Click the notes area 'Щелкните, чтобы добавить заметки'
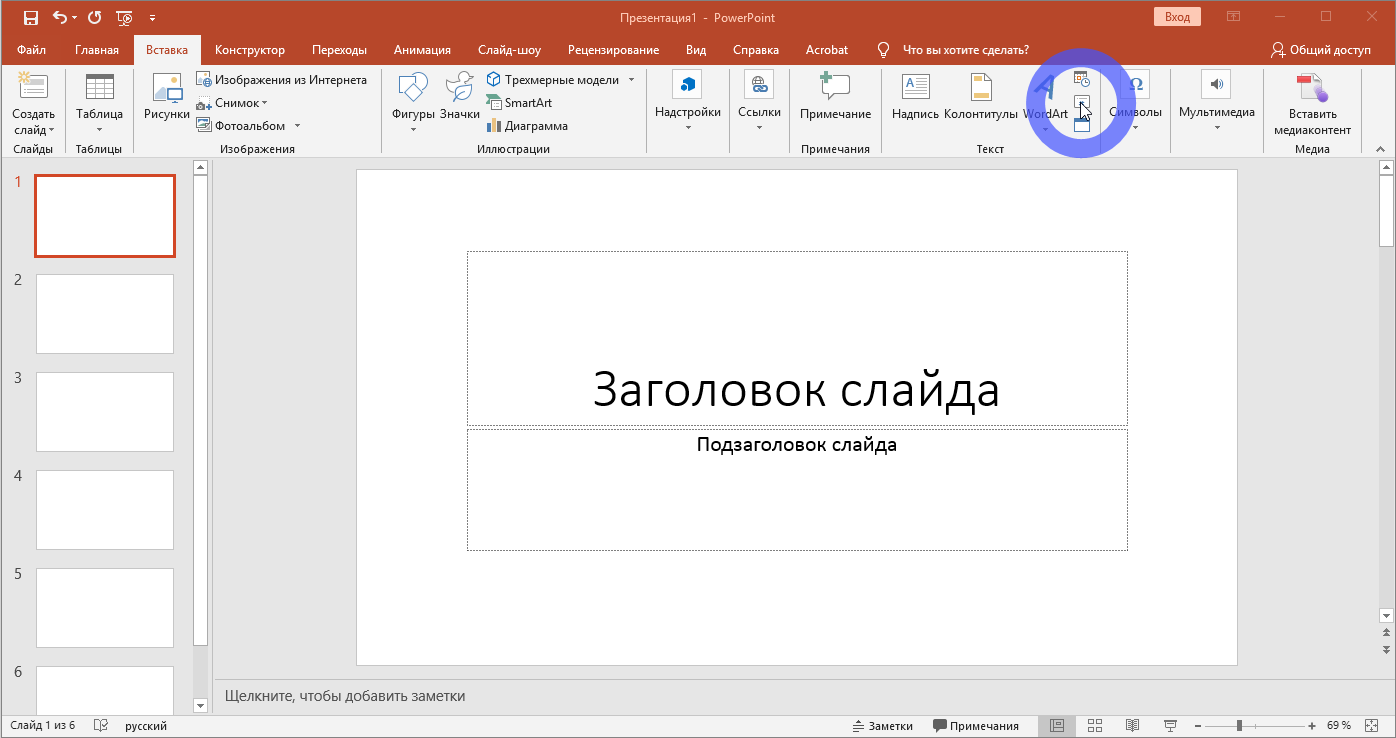1396x738 pixels. (x=345, y=696)
